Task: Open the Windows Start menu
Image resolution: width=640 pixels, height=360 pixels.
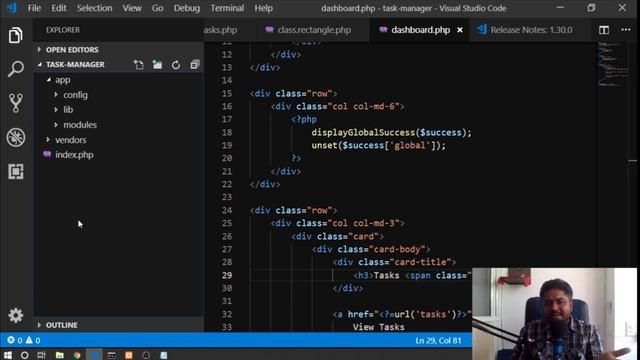Action: tap(8, 355)
